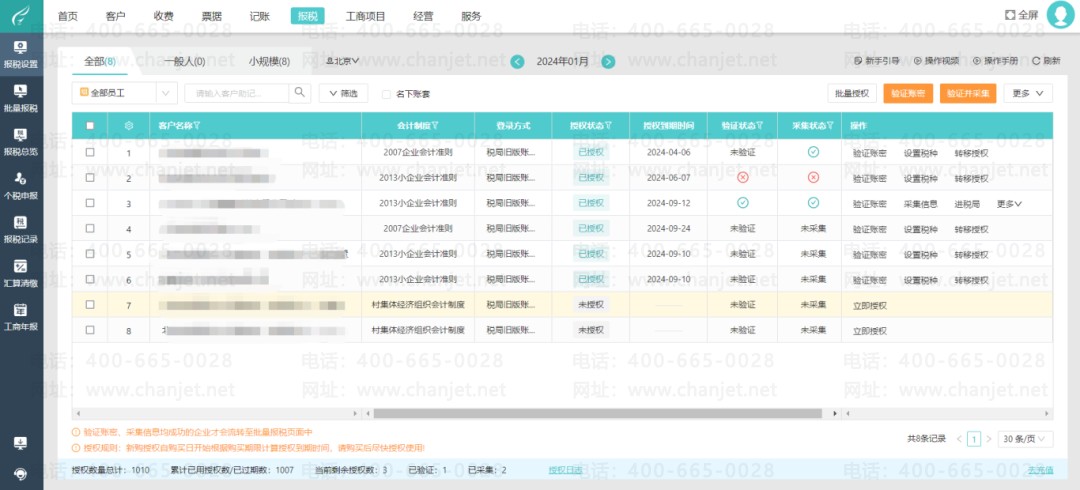The image size is (1080, 490).
Task: Open column settings gear in table header
Action: coord(128,125)
